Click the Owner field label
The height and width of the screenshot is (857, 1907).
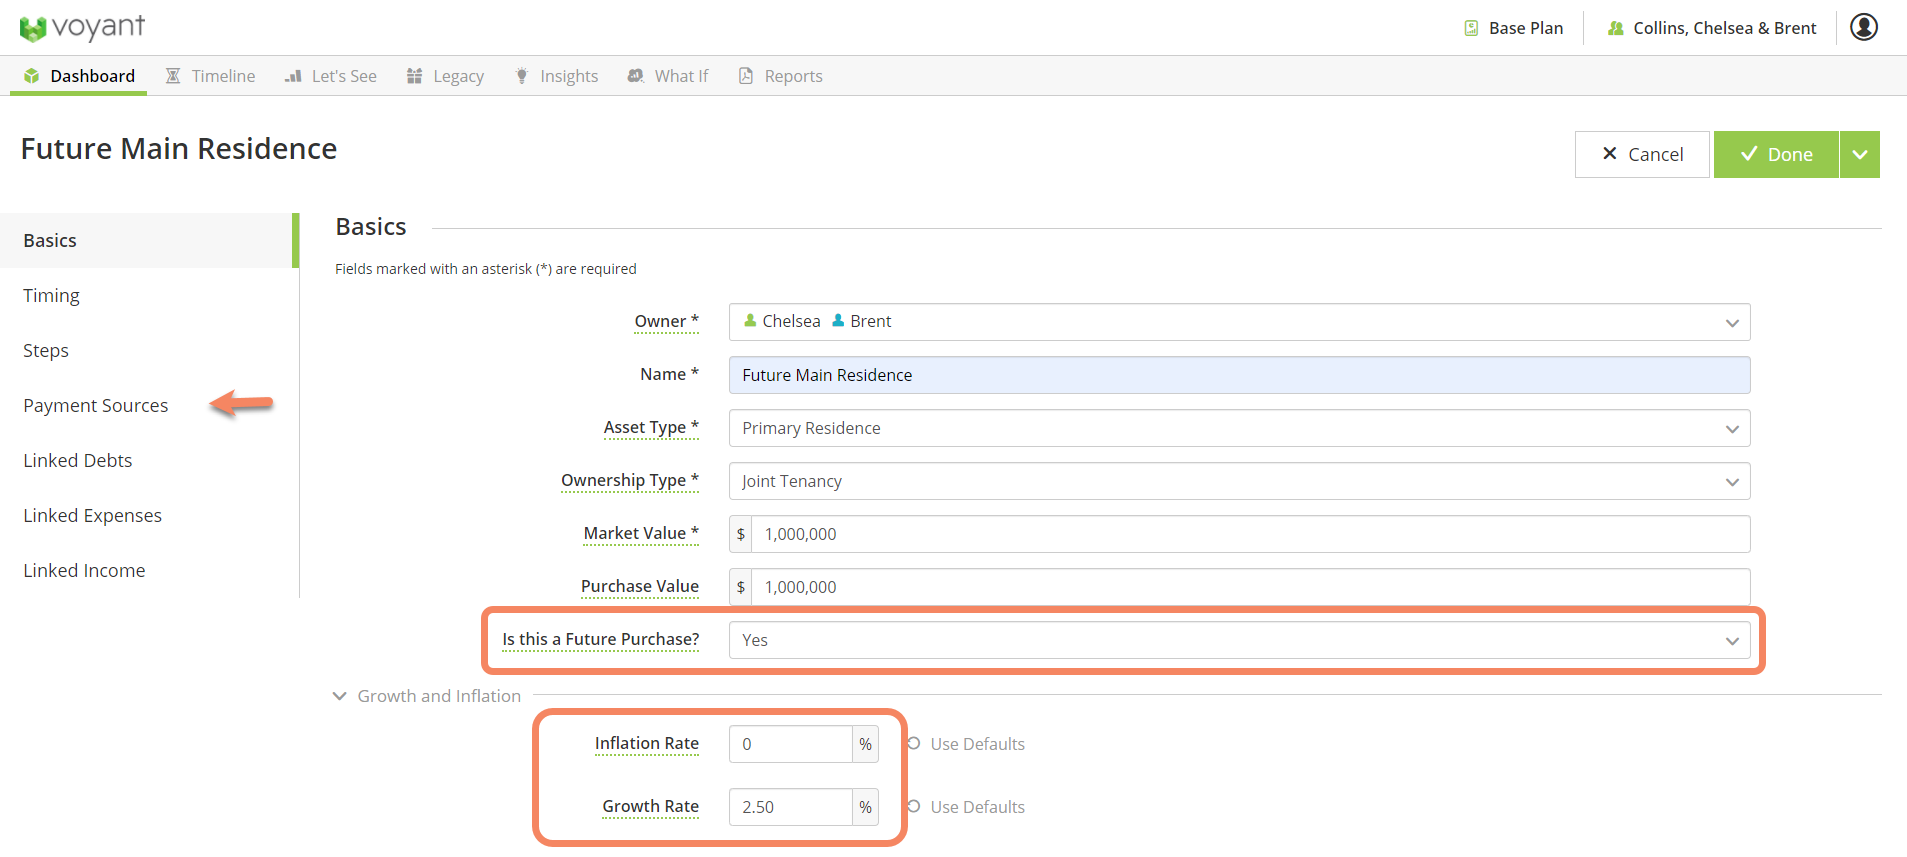point(666,321)
